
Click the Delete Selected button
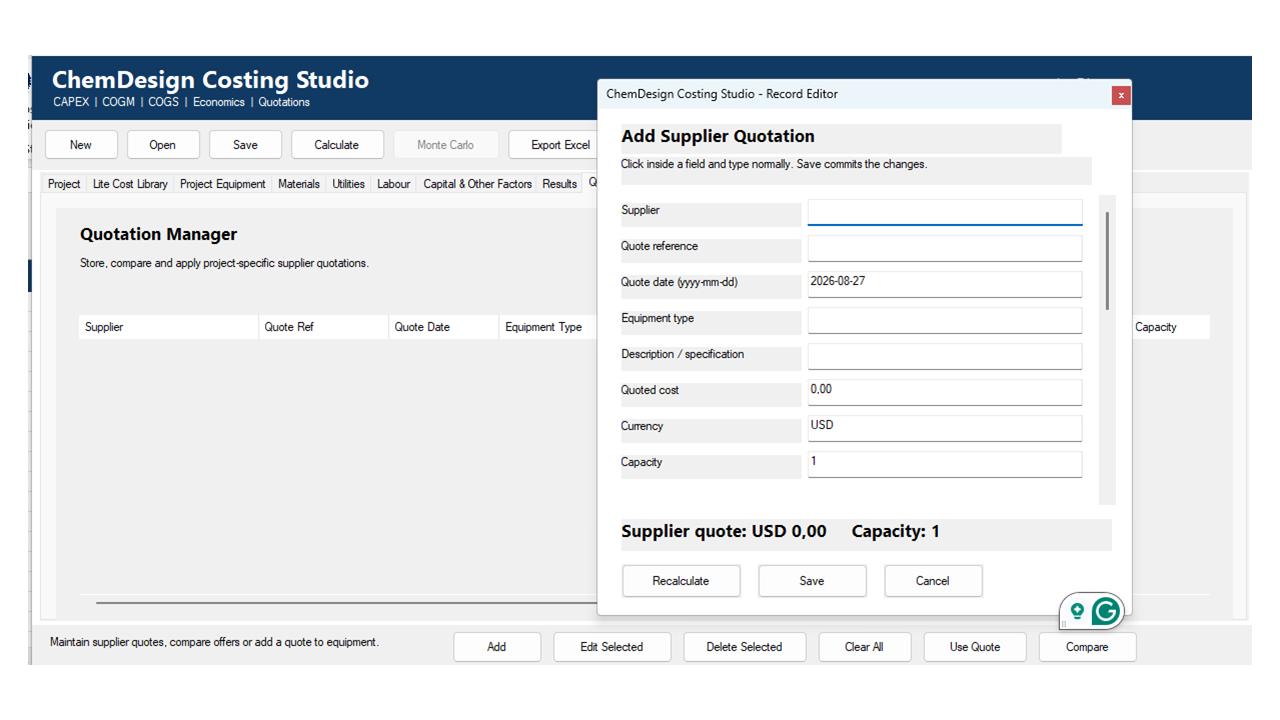click(x=744, y=647)
